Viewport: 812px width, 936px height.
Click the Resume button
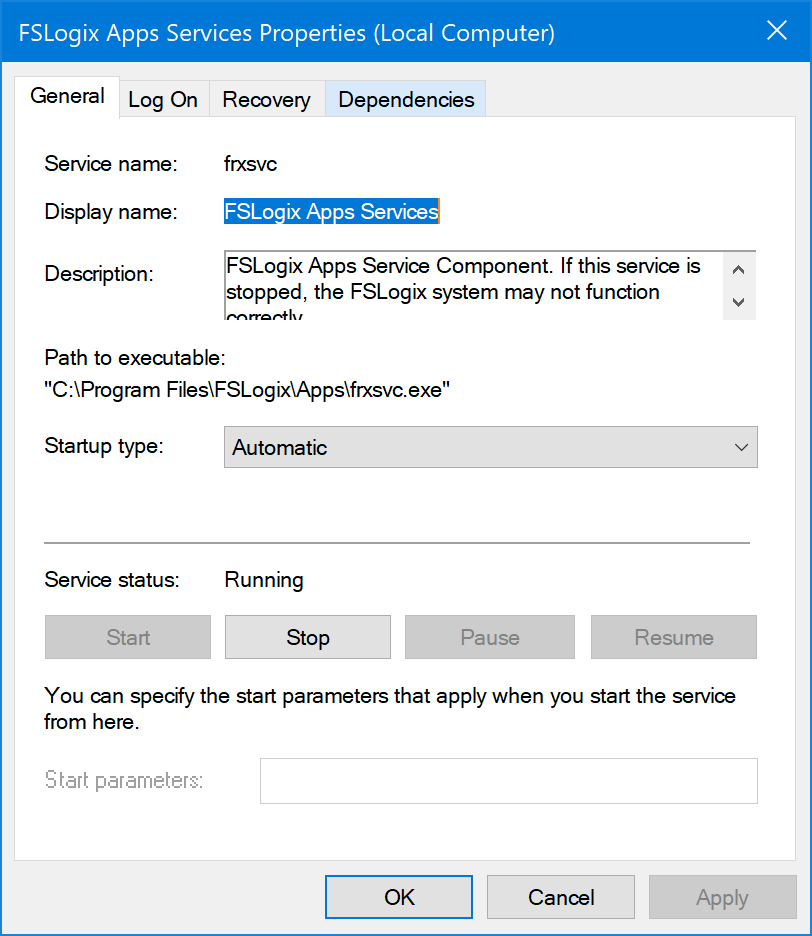(673, 637)
